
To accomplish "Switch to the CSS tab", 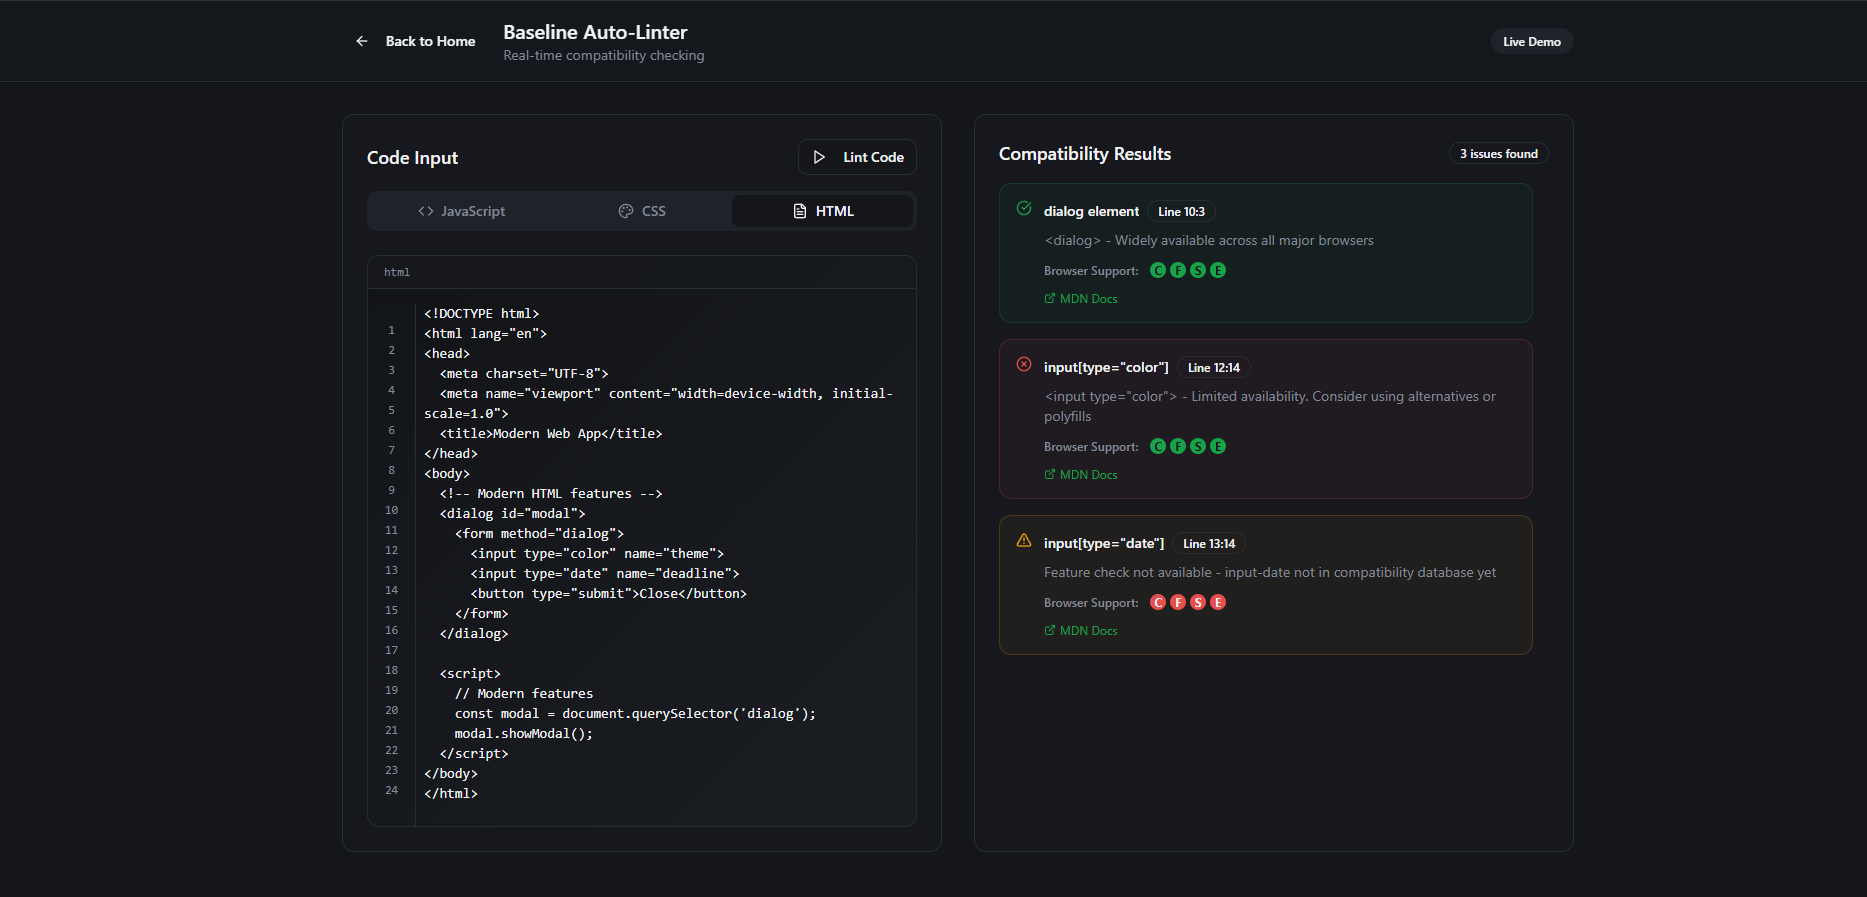I will tap(641, 211).
